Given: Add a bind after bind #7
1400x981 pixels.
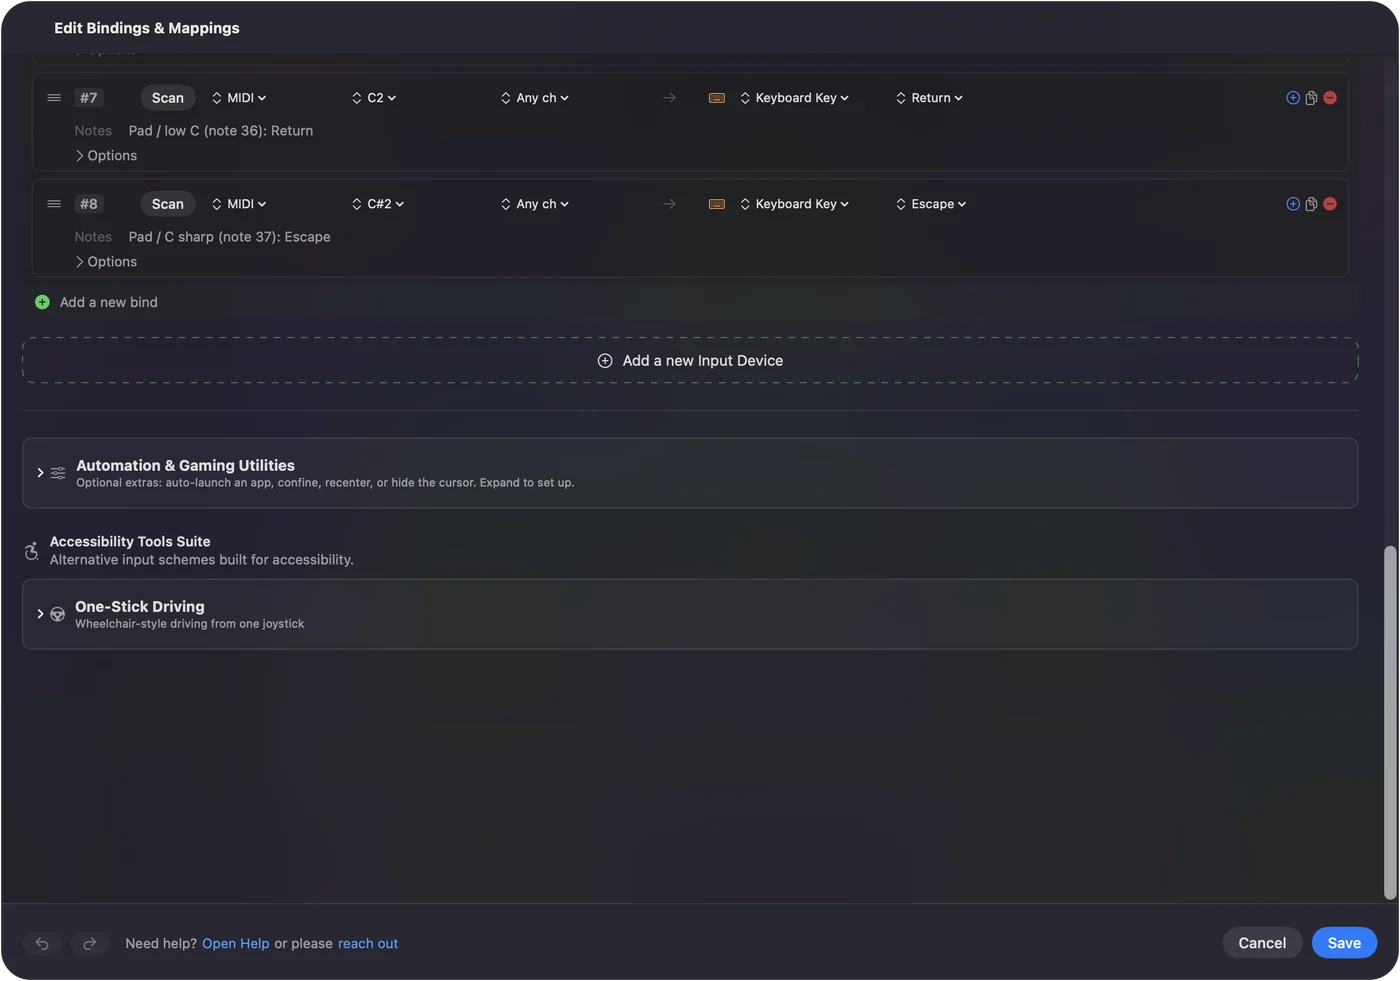Looking at the screenshot, I should coord(1293,98).
